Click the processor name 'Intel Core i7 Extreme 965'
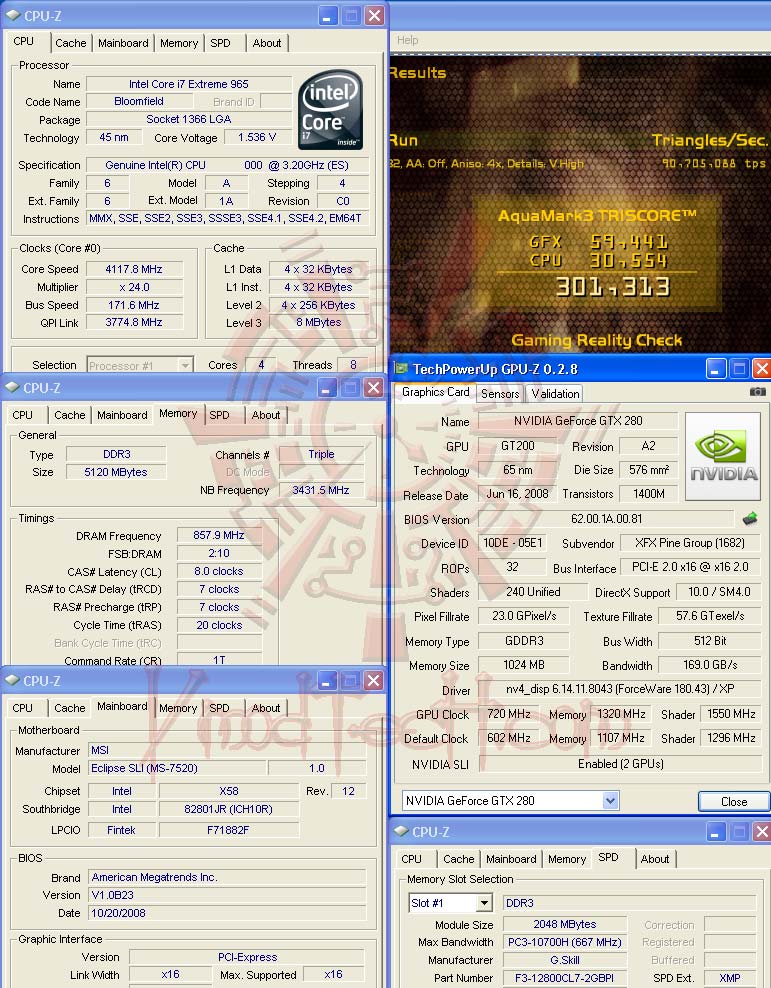The image size is (771, 988). point(189,84)
